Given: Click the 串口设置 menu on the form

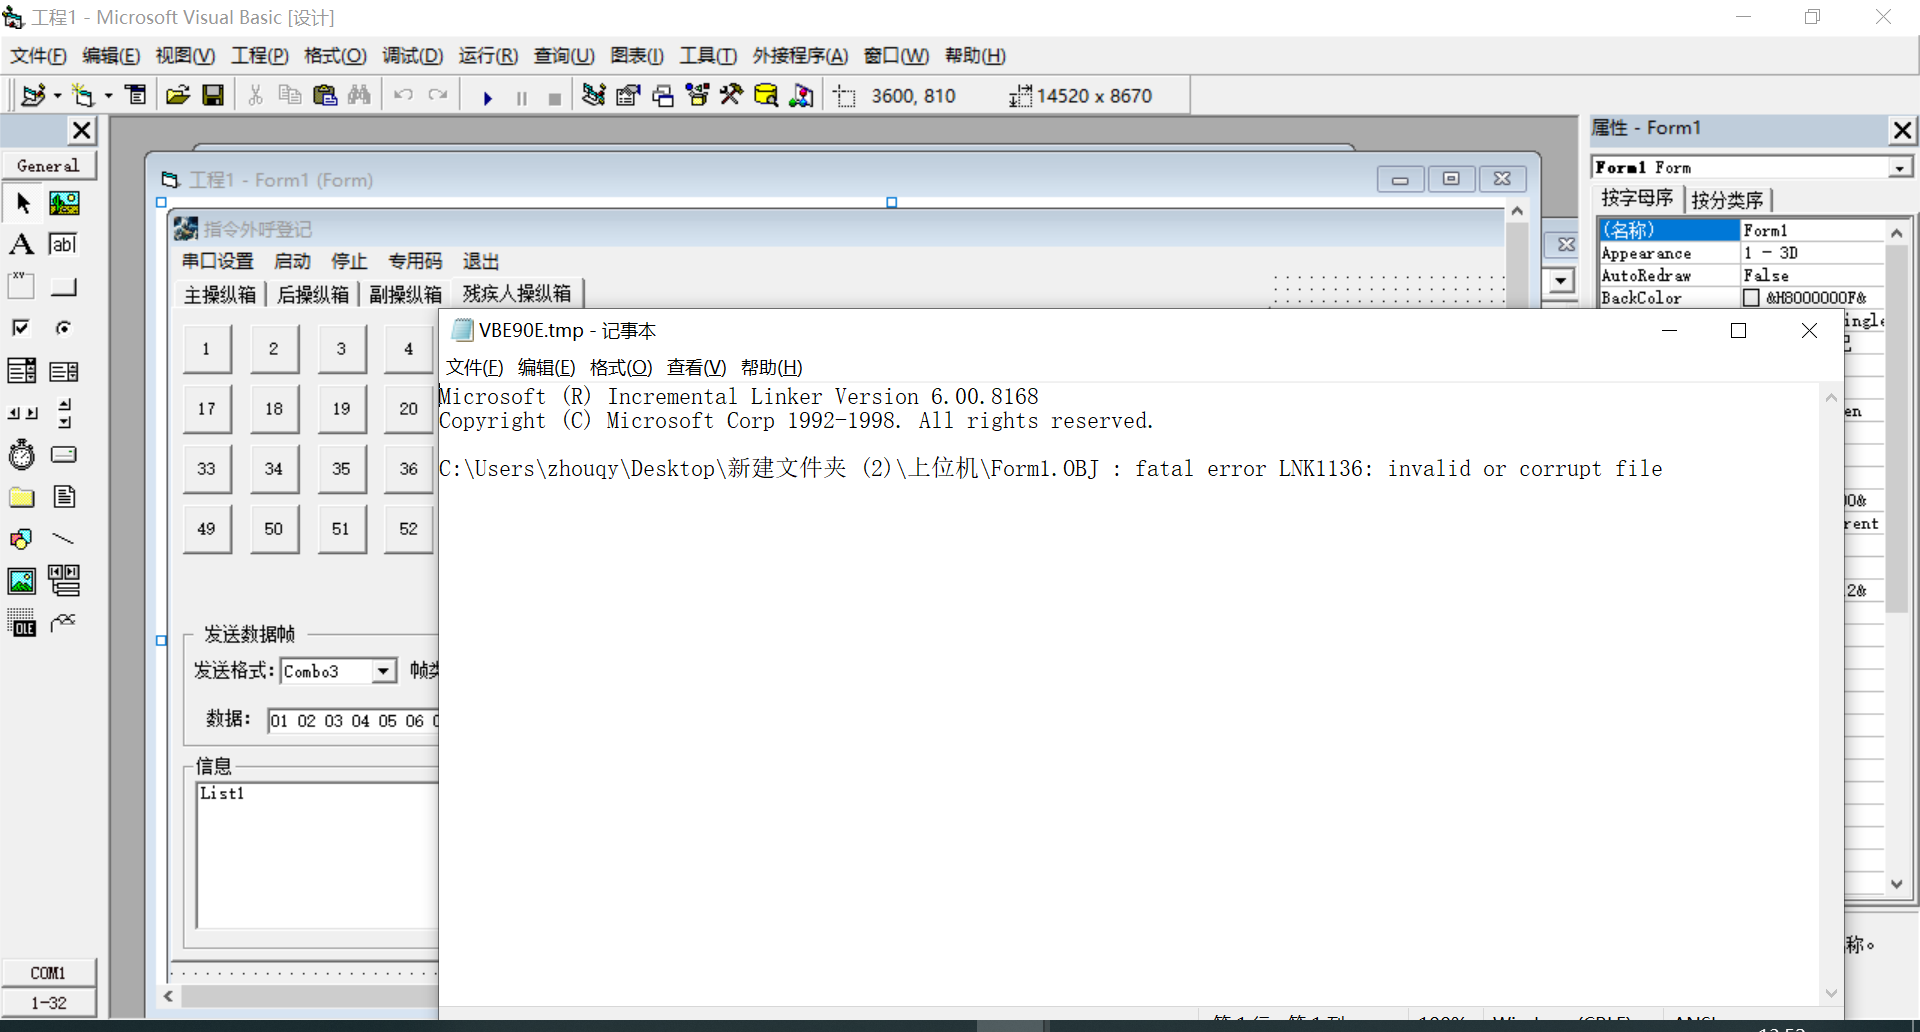Looking at the screenshot, I should tap(218, 261).
